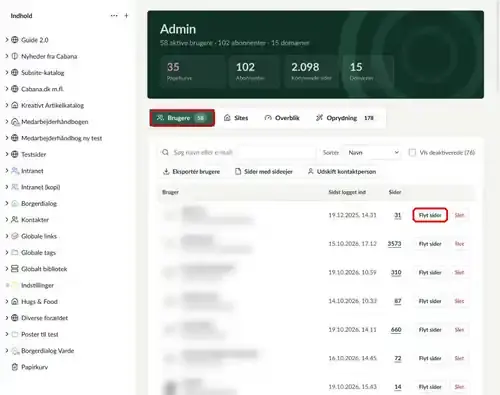Click Sider med sideejer button
Screen dimensions: 500x395
coord(264,172)
